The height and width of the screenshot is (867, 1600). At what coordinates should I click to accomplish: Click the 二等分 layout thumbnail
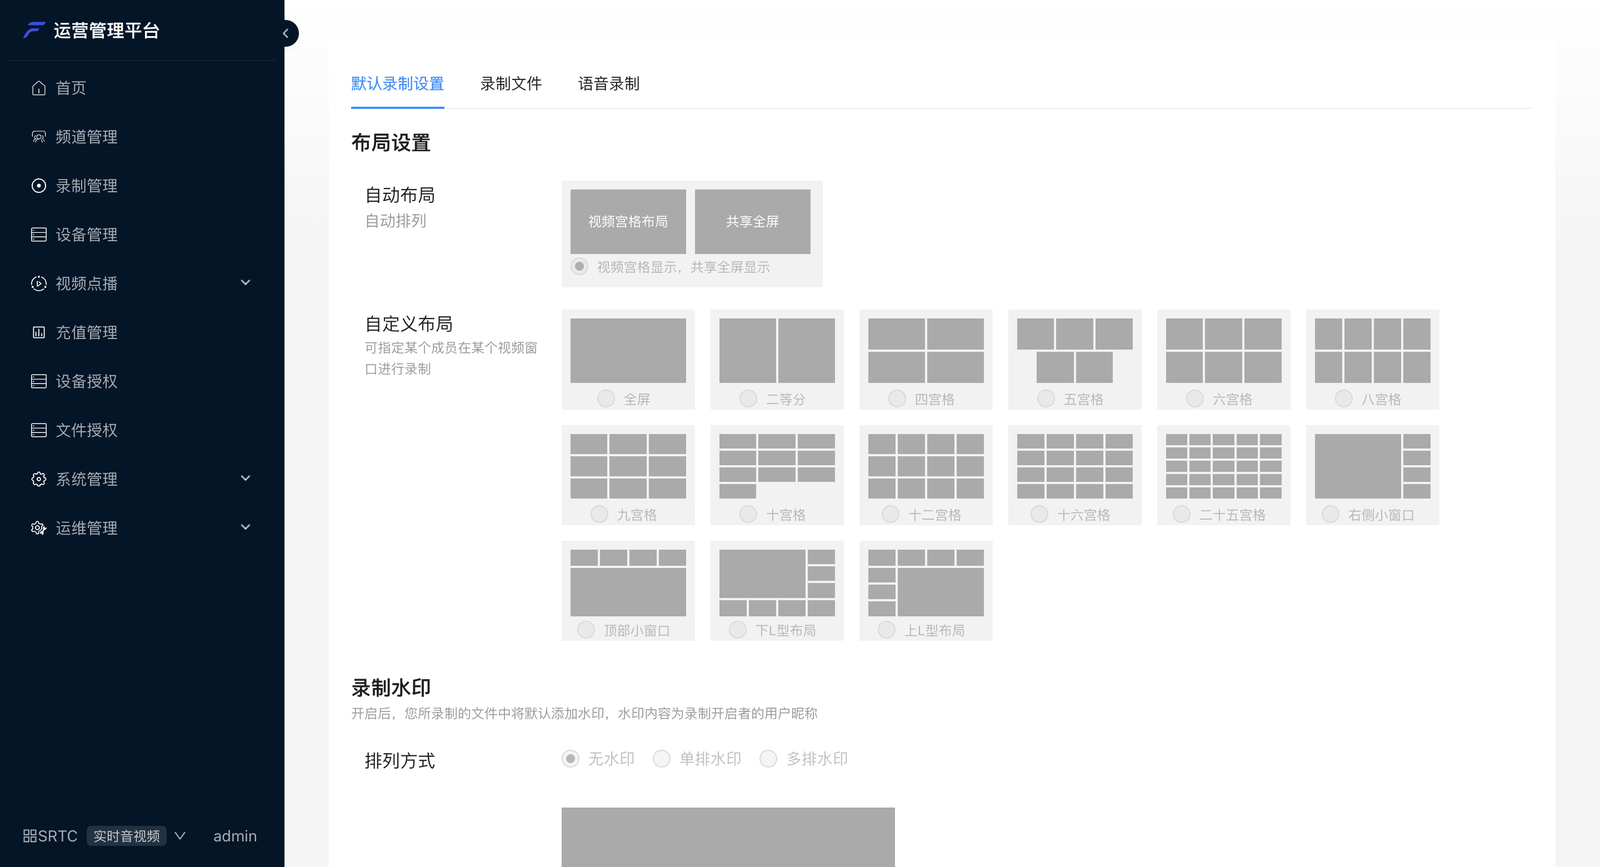click(x=777, y=351)
